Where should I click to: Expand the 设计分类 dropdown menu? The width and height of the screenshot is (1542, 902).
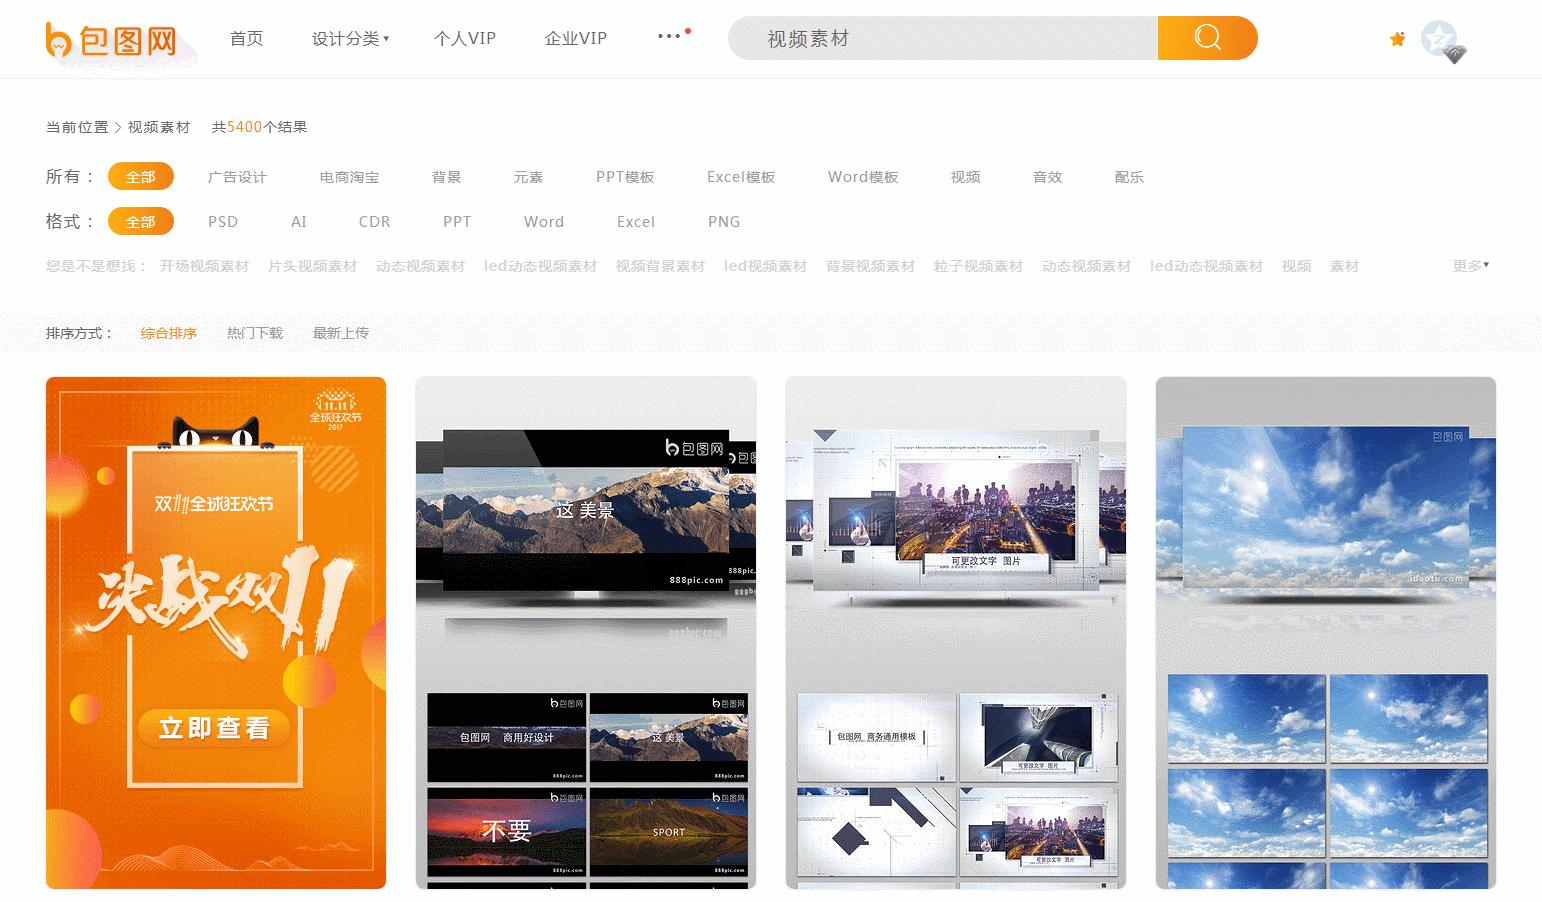point(350,38)
